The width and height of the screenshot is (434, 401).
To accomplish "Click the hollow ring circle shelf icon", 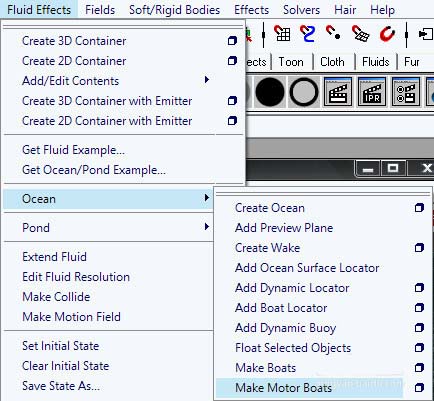I will pos(304,92).
